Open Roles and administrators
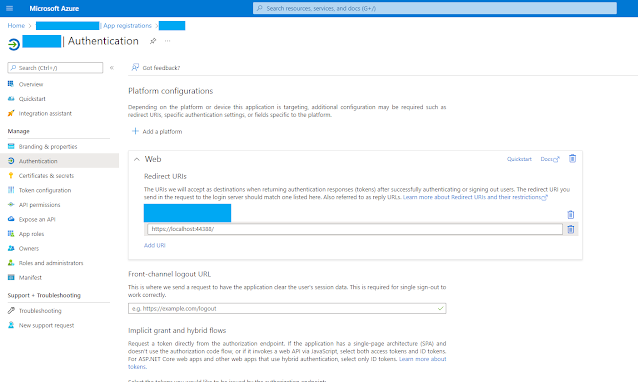638x382 pixels. [51, 263]
